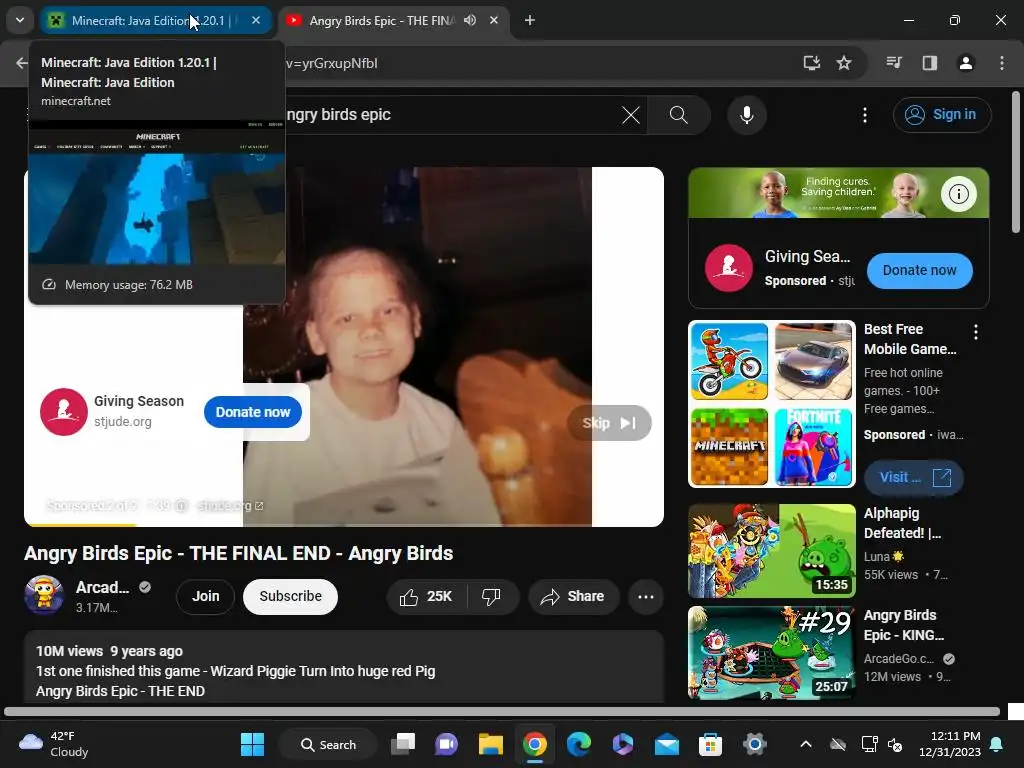This screenshot has width=1024, height=768.
Task: Click the Visit button on games ad
Action: click(914, 477)
